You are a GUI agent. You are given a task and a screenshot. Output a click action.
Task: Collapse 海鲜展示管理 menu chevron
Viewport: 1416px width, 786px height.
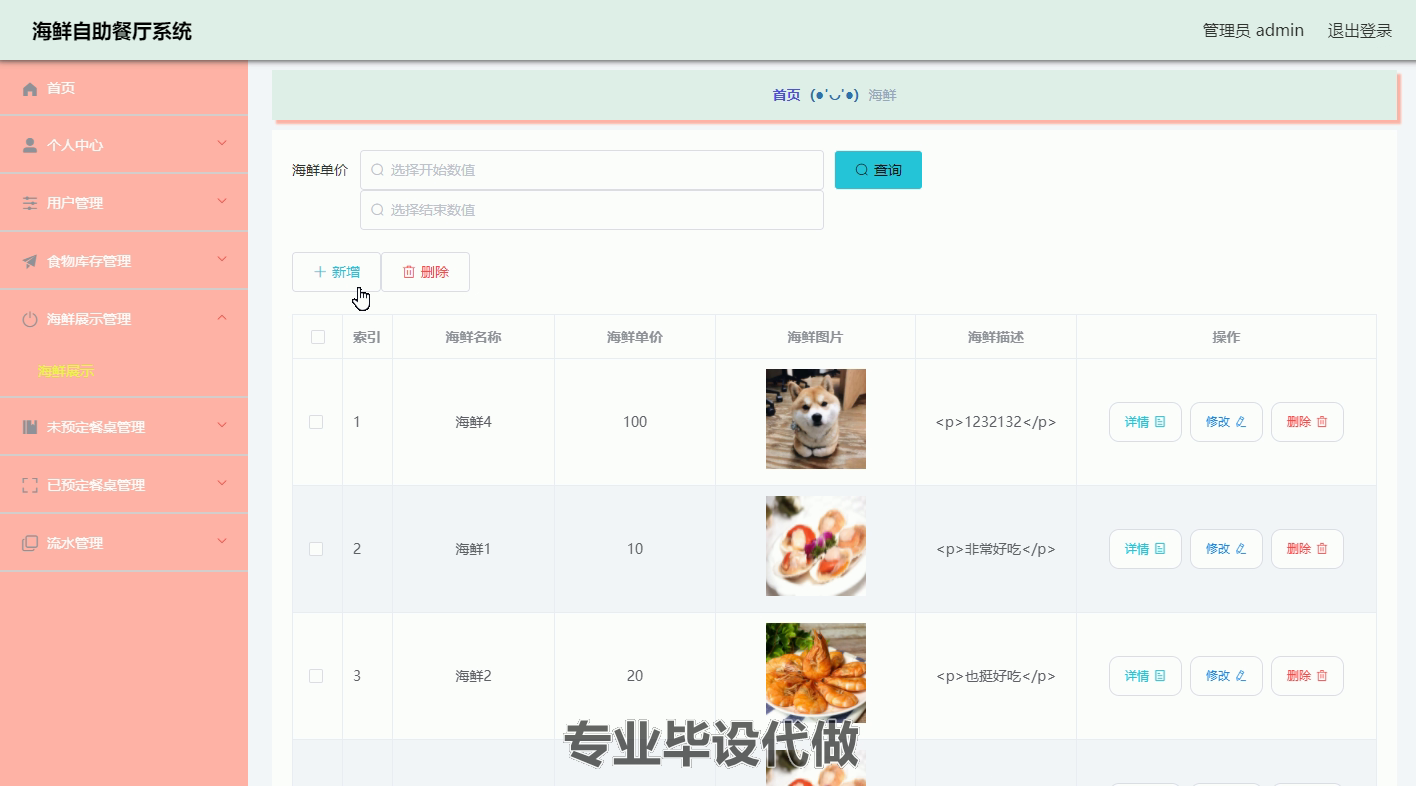click(222, 318)
